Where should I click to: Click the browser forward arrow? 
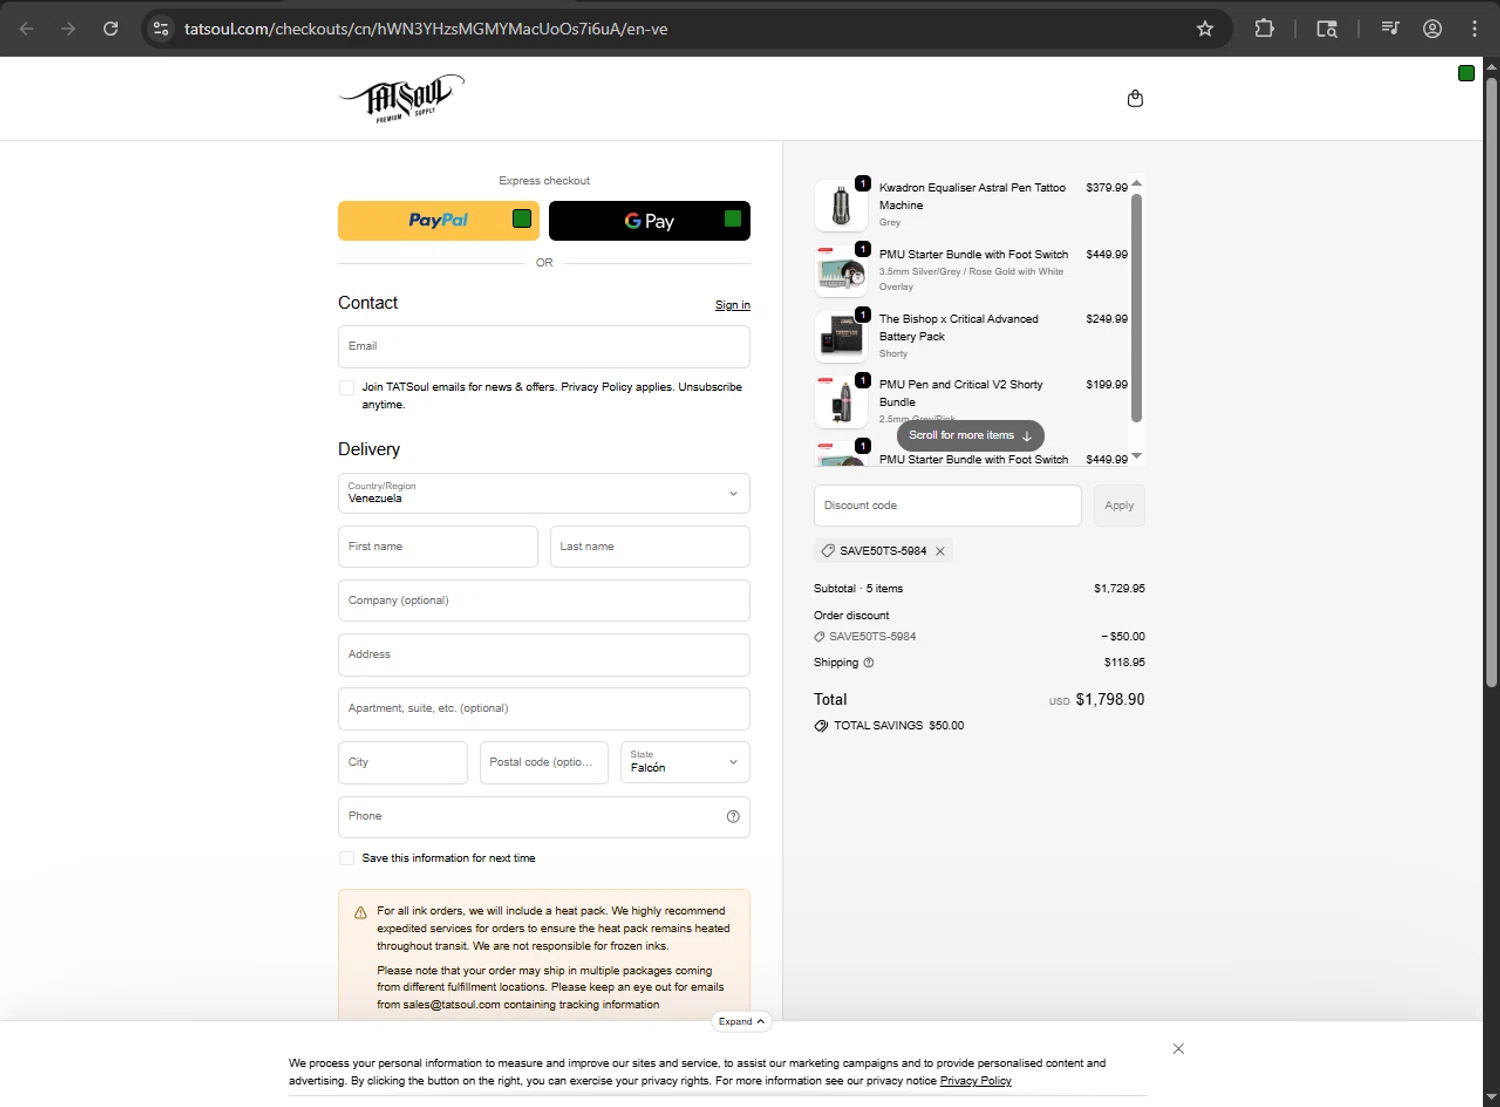coord(68,29)
